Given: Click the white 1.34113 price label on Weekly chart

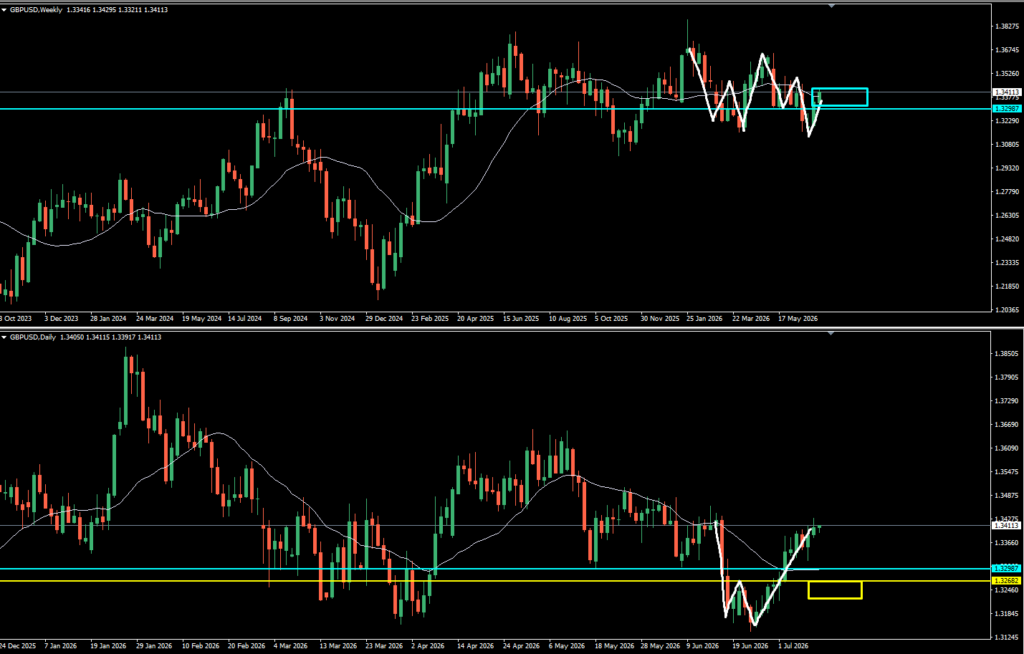Looking at the screenshot, I should click(1006, 92).
